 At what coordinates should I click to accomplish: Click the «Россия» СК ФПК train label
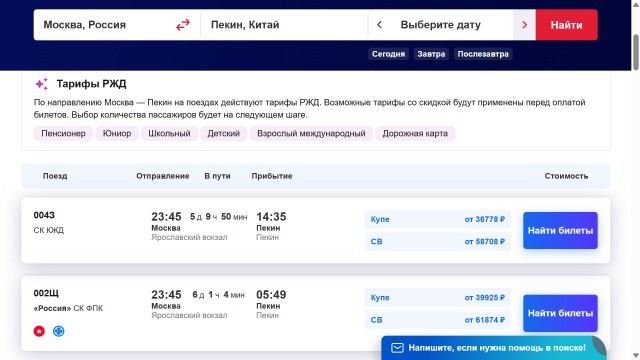point(68,308)
